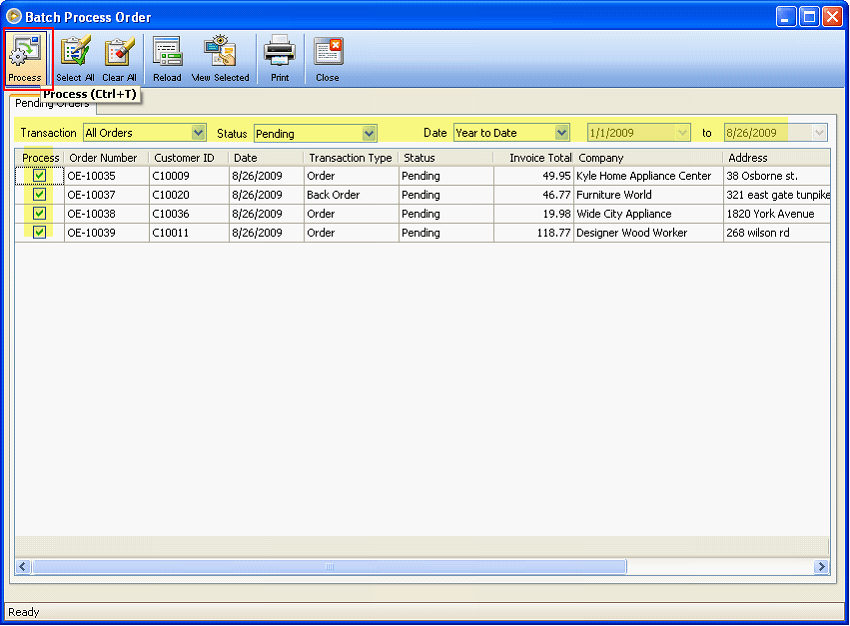Uncheck the checkbox for order OE-10037
Viewport: 850px width, 626px height.
tap(40, 195)
